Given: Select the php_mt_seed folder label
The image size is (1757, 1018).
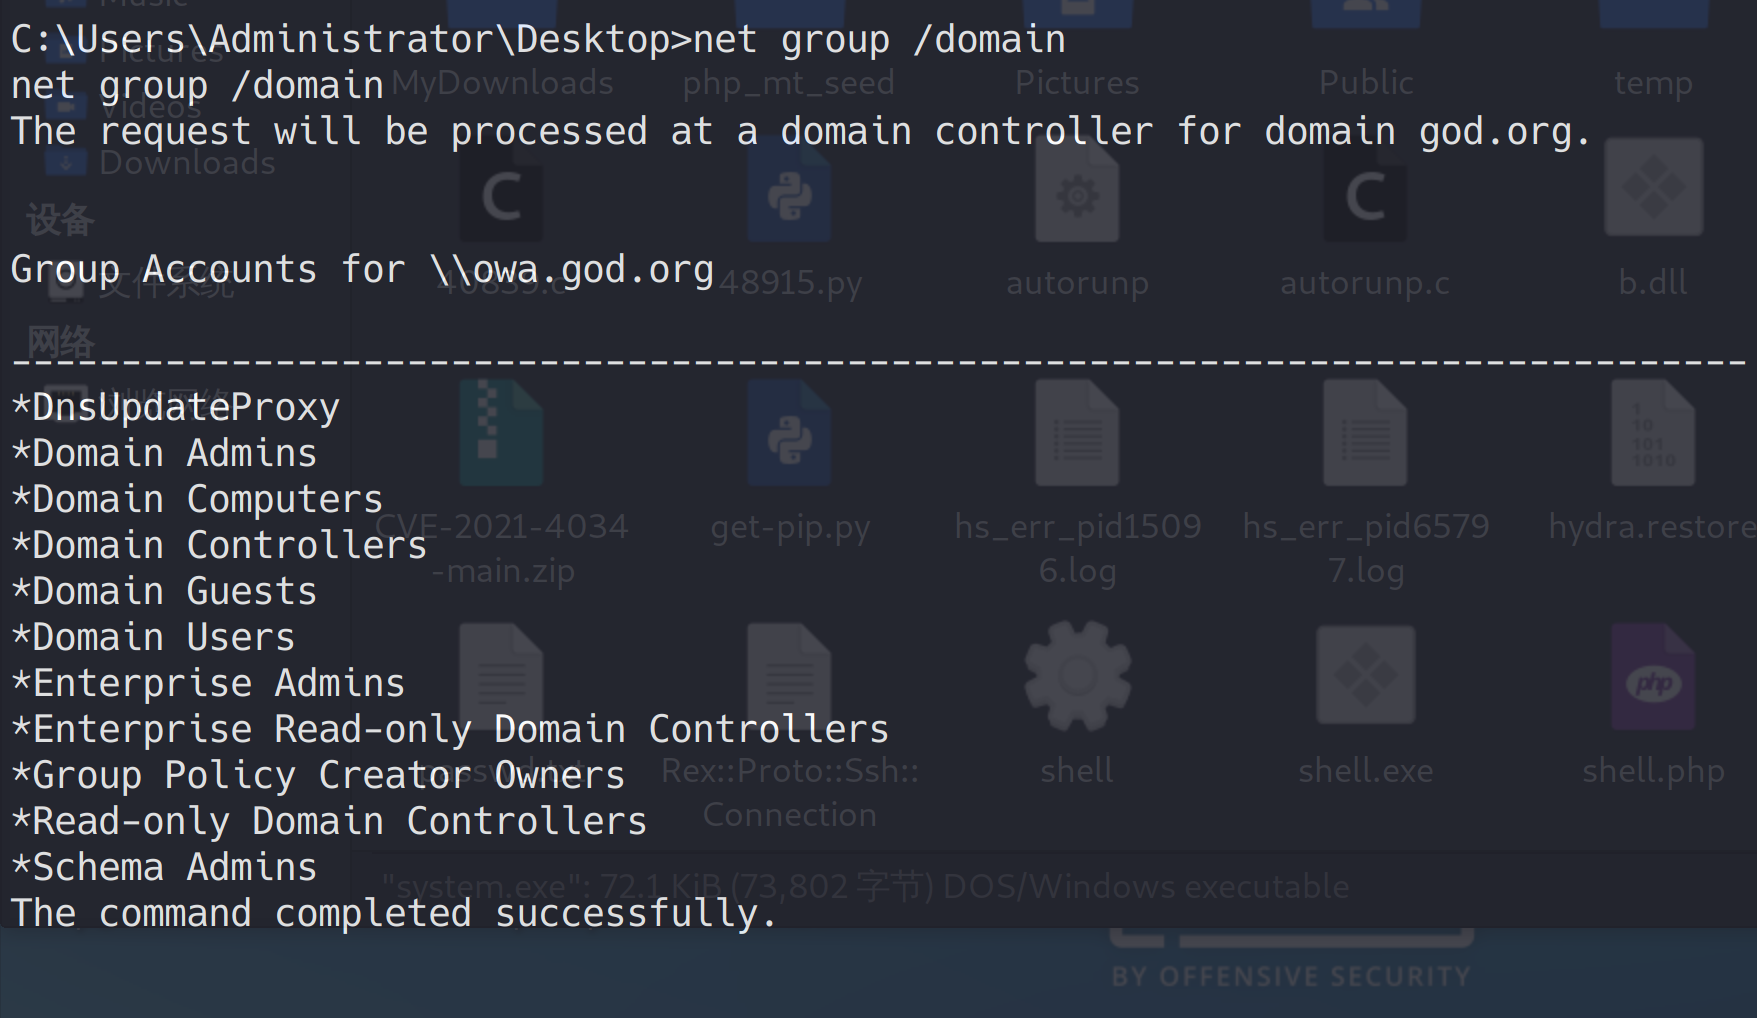Looking at the screenshot, I should pyautogui.click(x=789, y=83).
